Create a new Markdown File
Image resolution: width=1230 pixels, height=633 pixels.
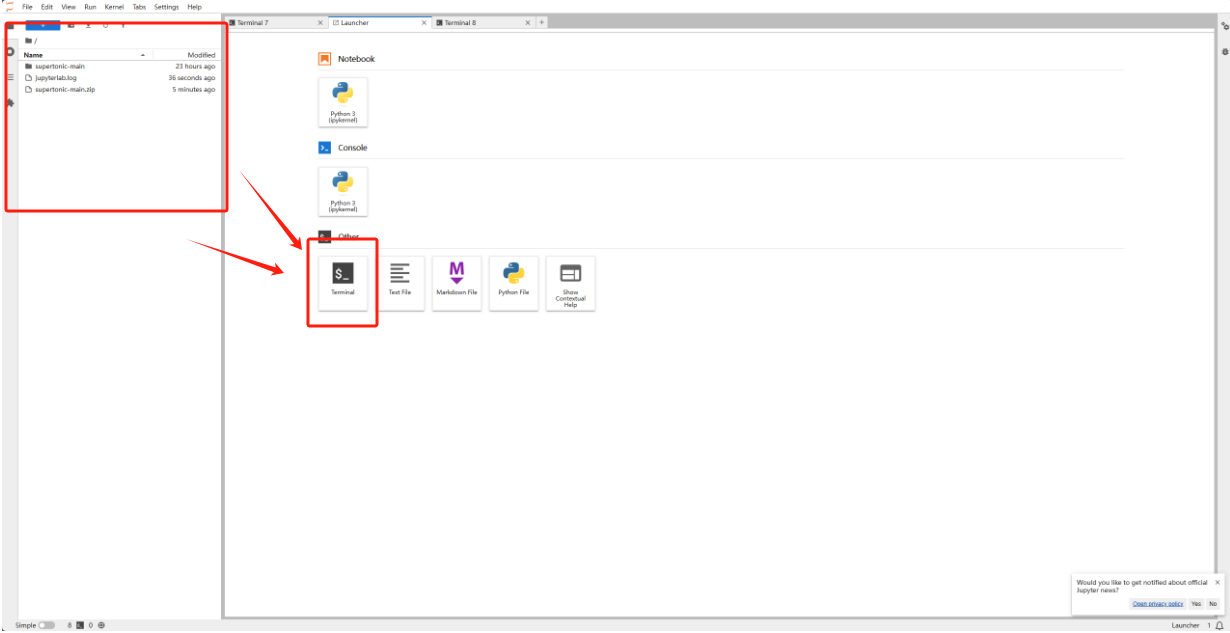click(x=457, y=283)
